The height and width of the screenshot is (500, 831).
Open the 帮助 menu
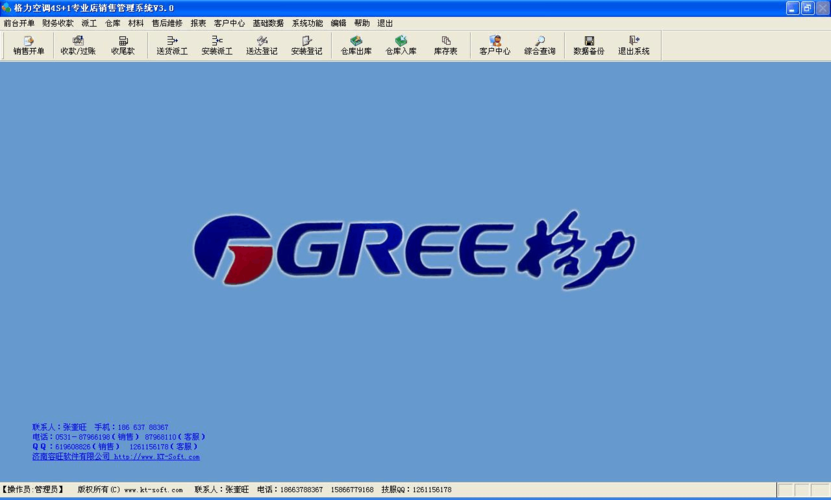pos(362,23)
